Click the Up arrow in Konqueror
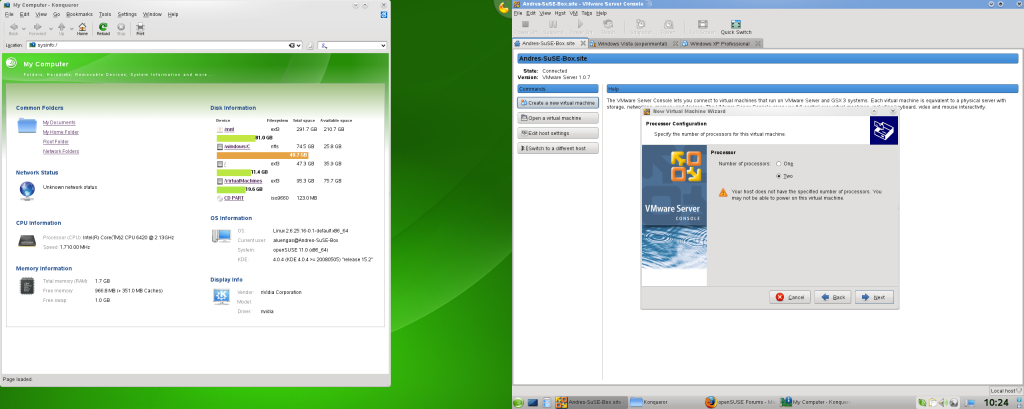Viewport: 1024px width, 409px height. [x=61, y=29]
